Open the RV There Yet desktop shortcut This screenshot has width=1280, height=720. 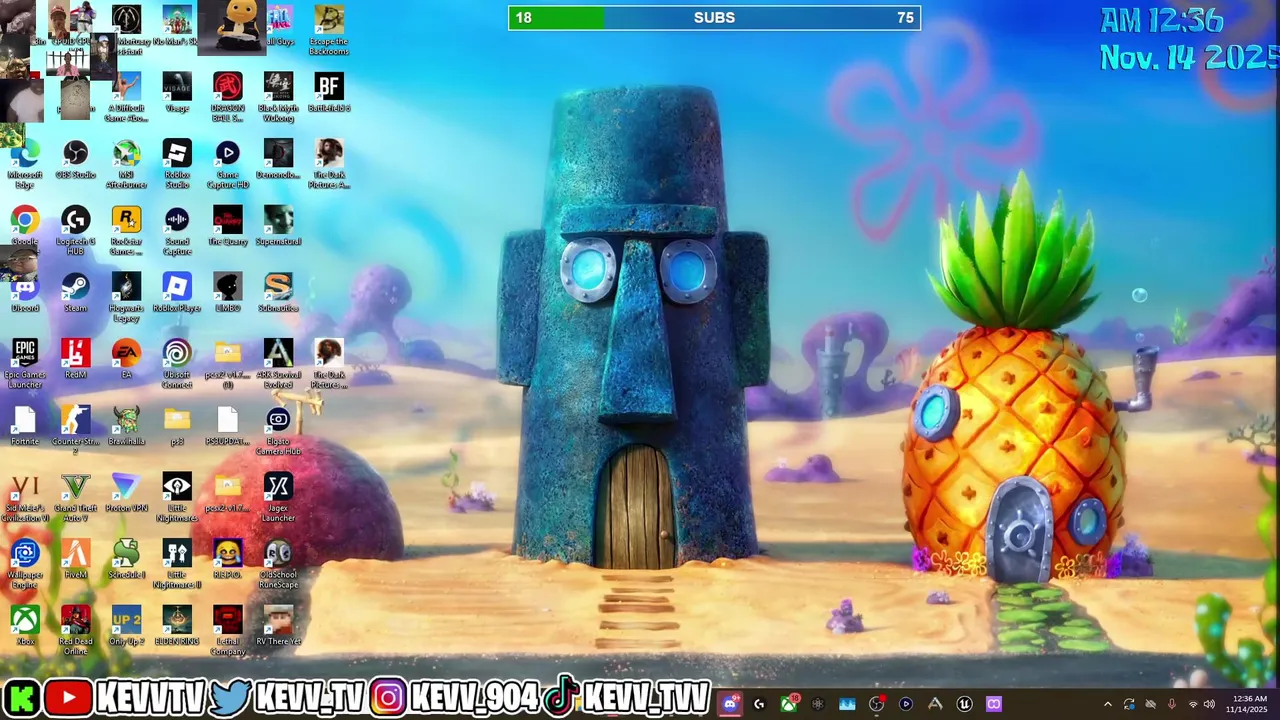click(x=278, y=626)
